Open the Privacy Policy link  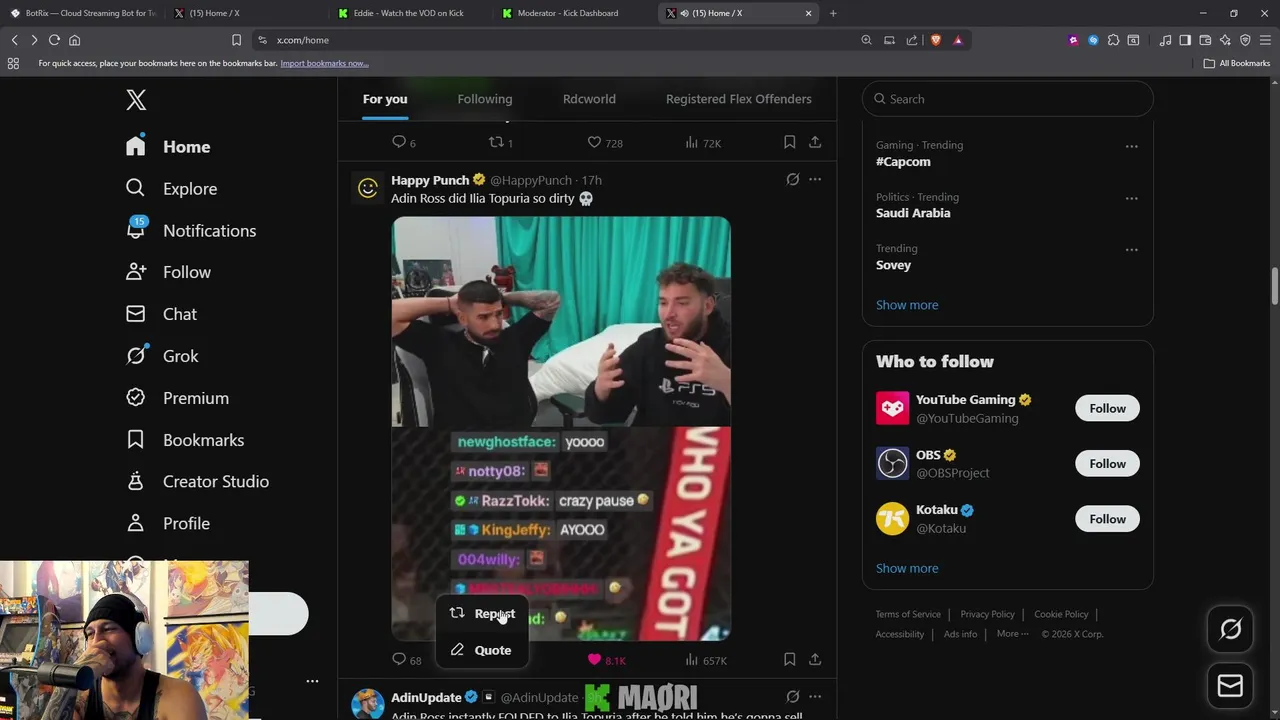[x=987, y=614]
